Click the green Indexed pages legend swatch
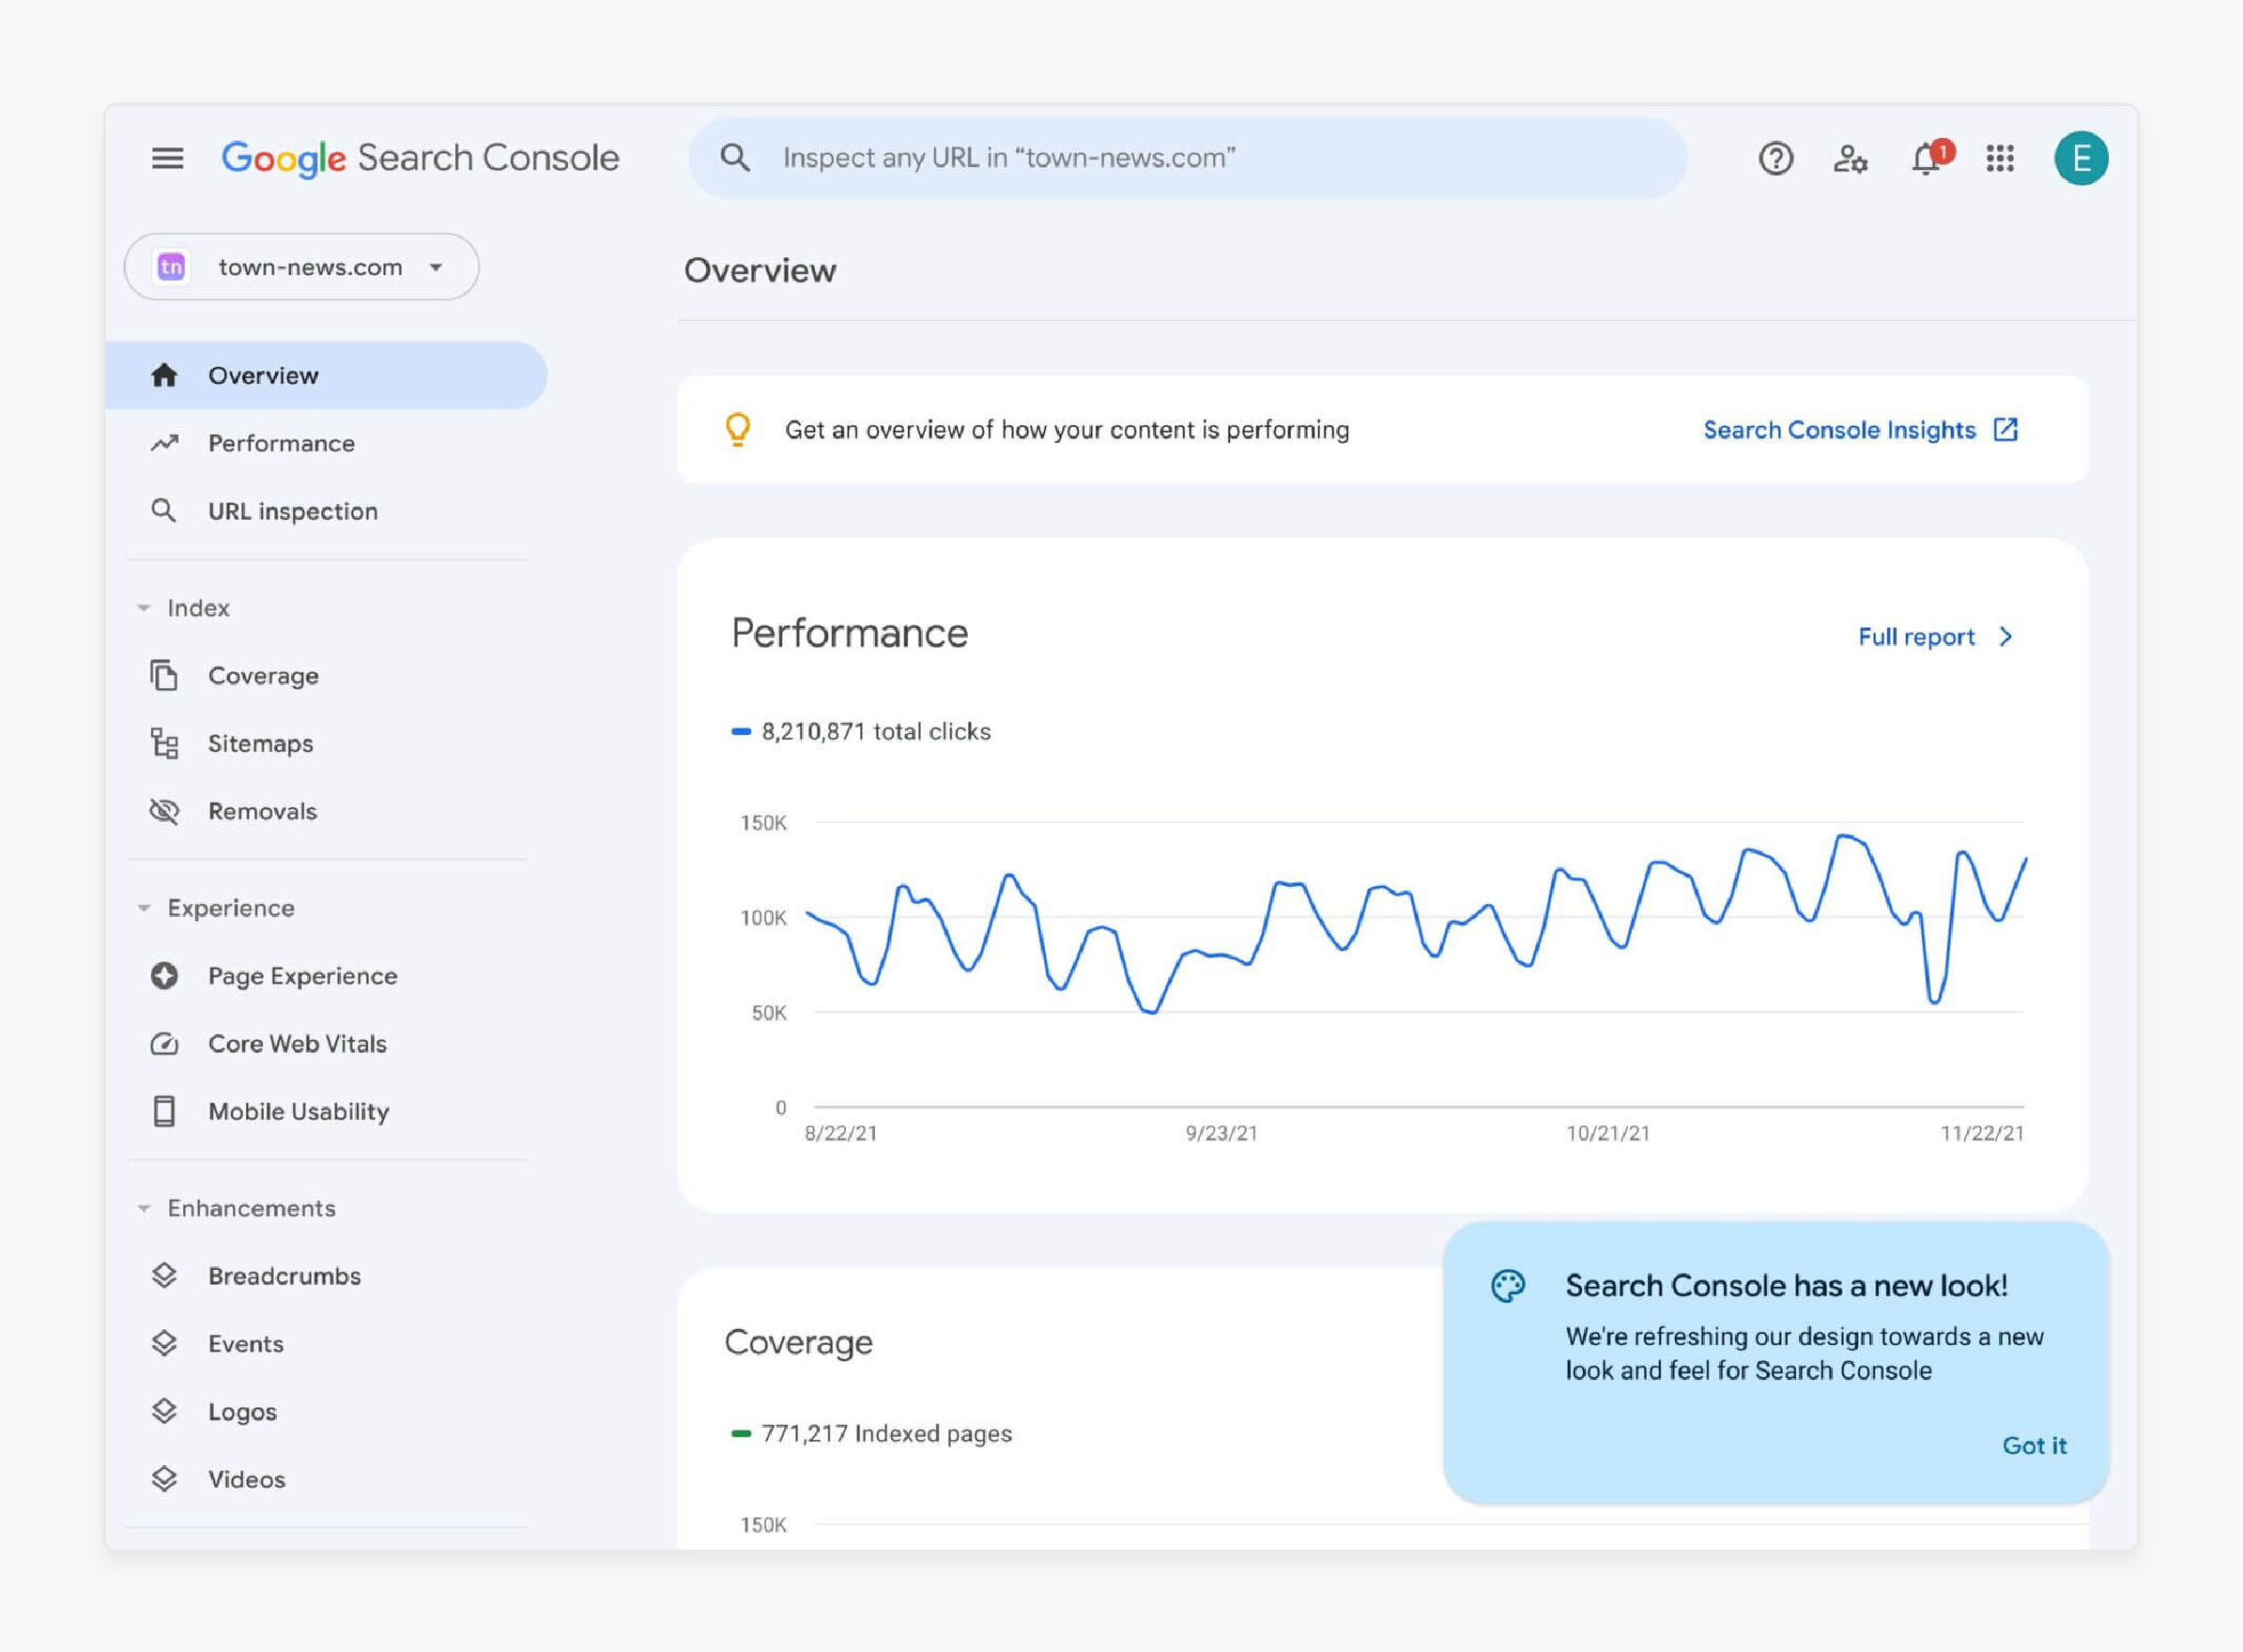The image size is (2243, 1652). [741, 1434]
